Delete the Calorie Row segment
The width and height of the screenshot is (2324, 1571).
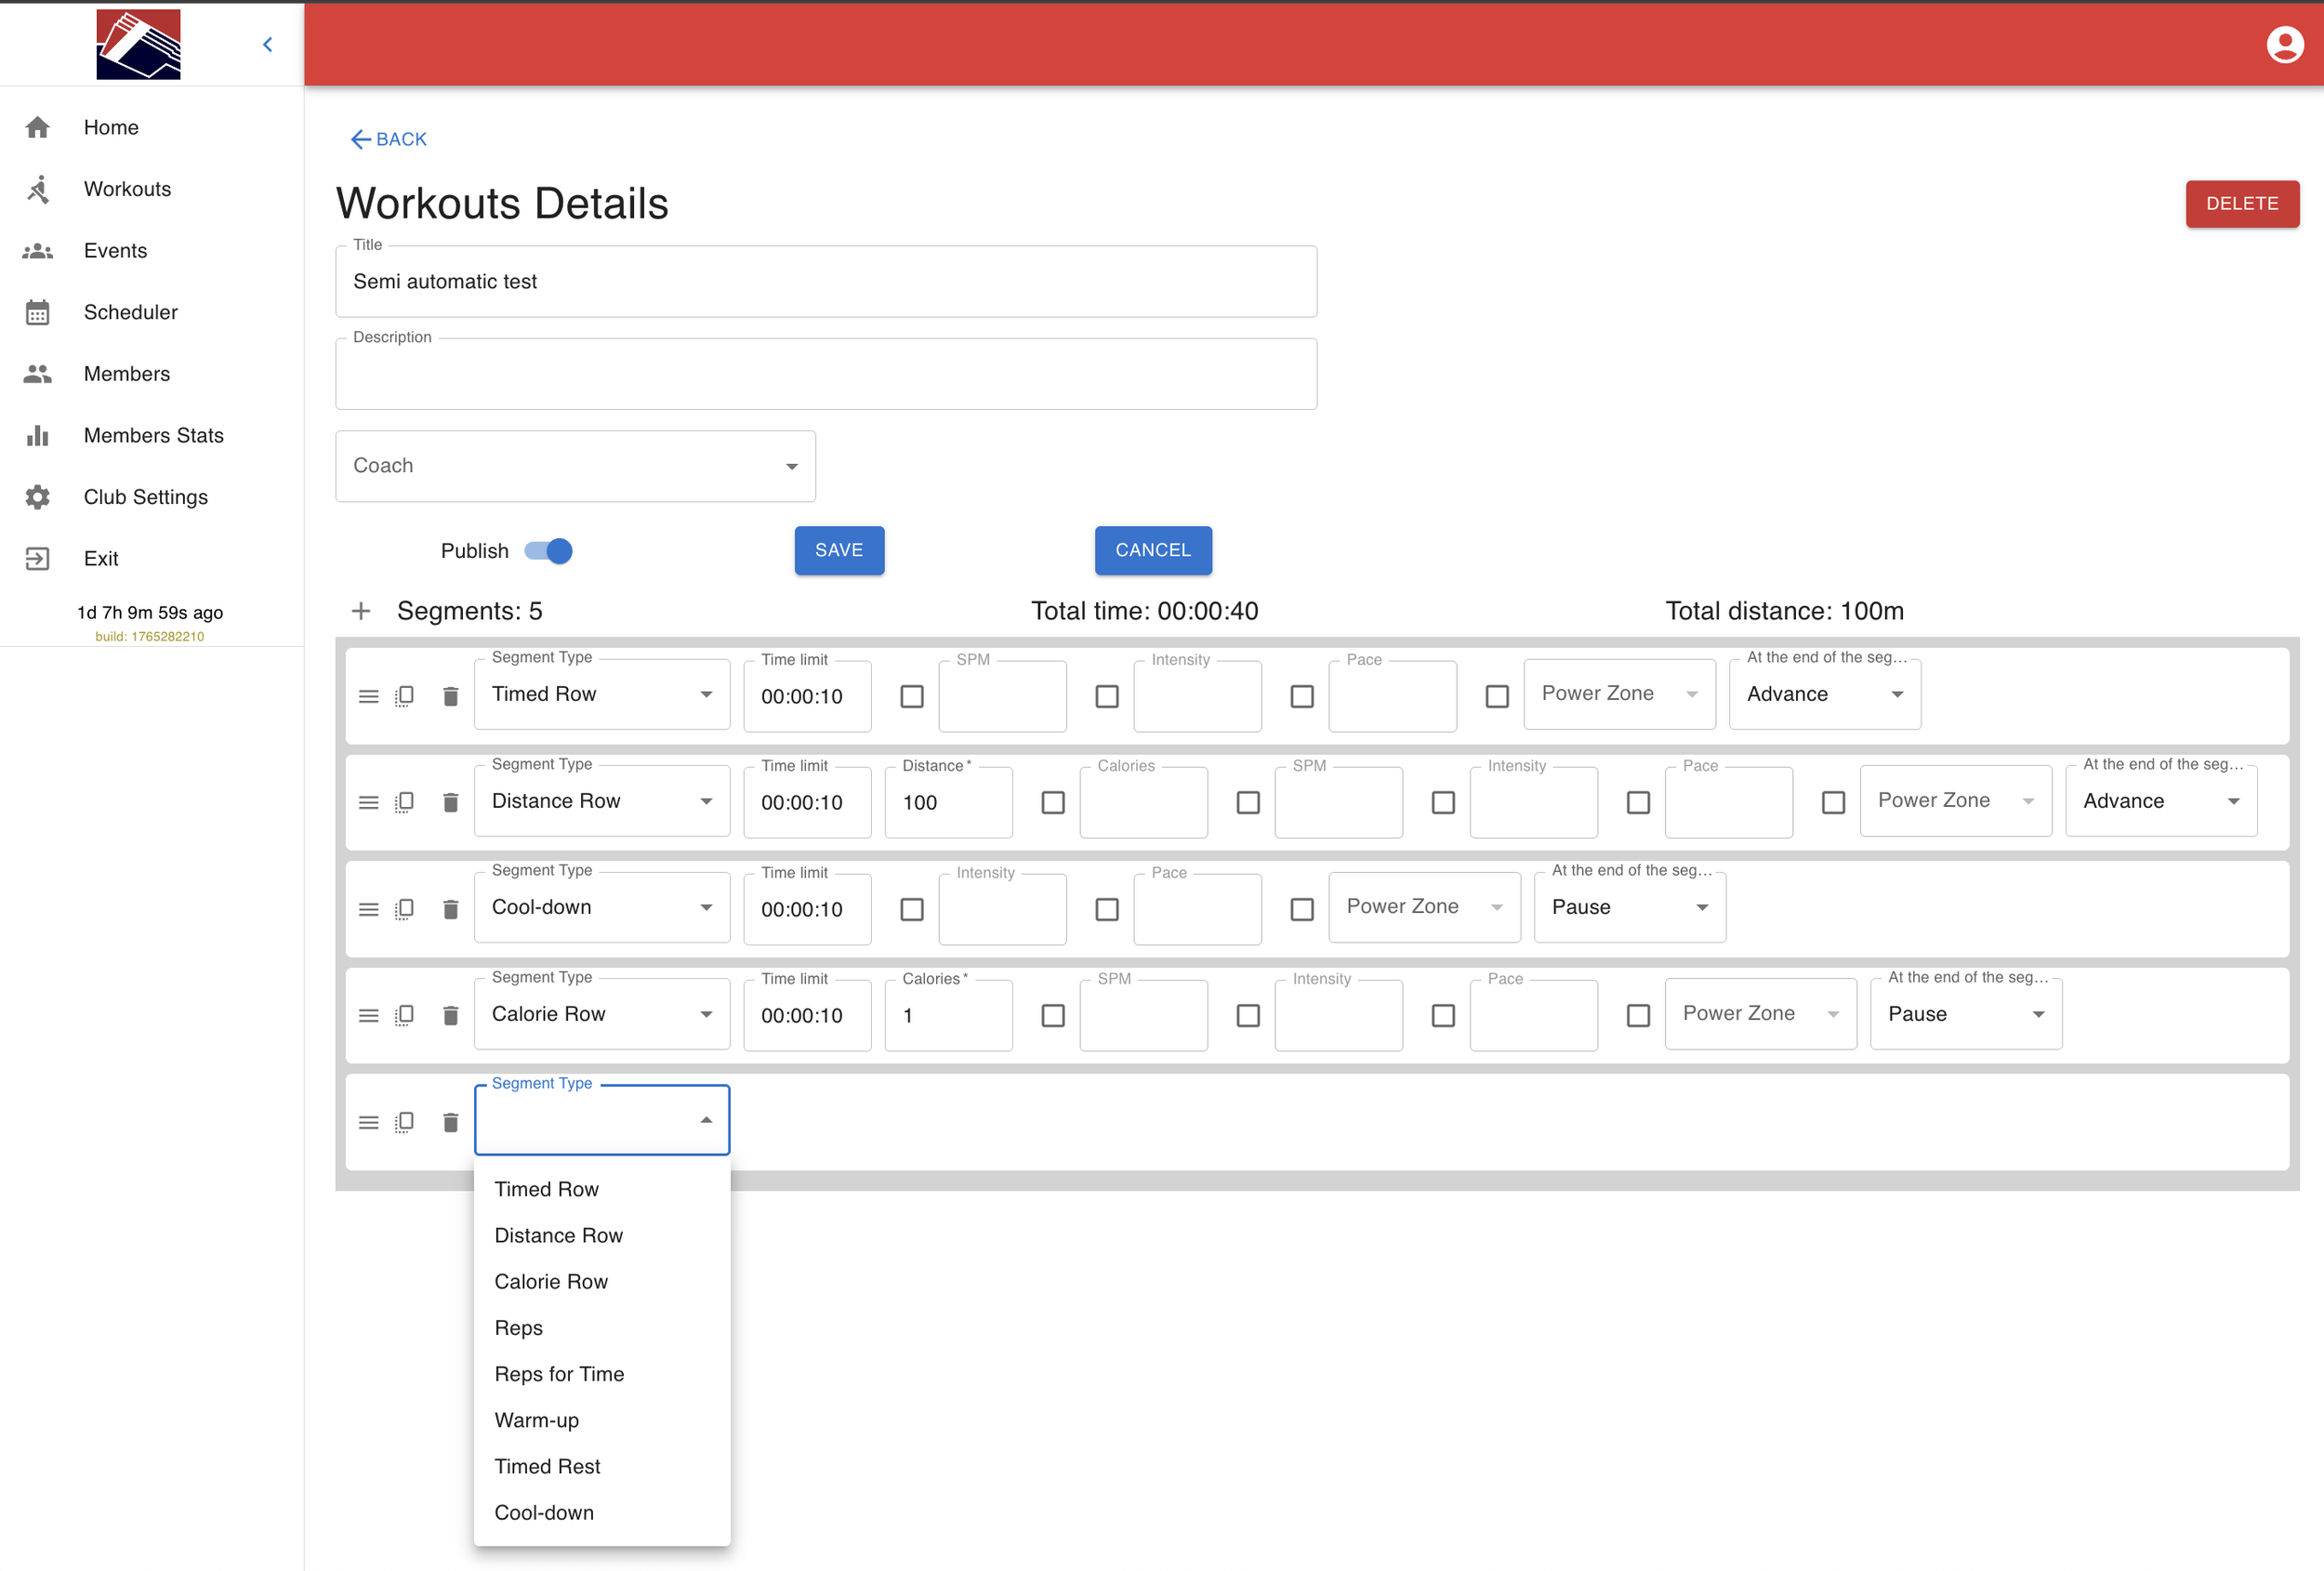click(x=451, y=1015)
